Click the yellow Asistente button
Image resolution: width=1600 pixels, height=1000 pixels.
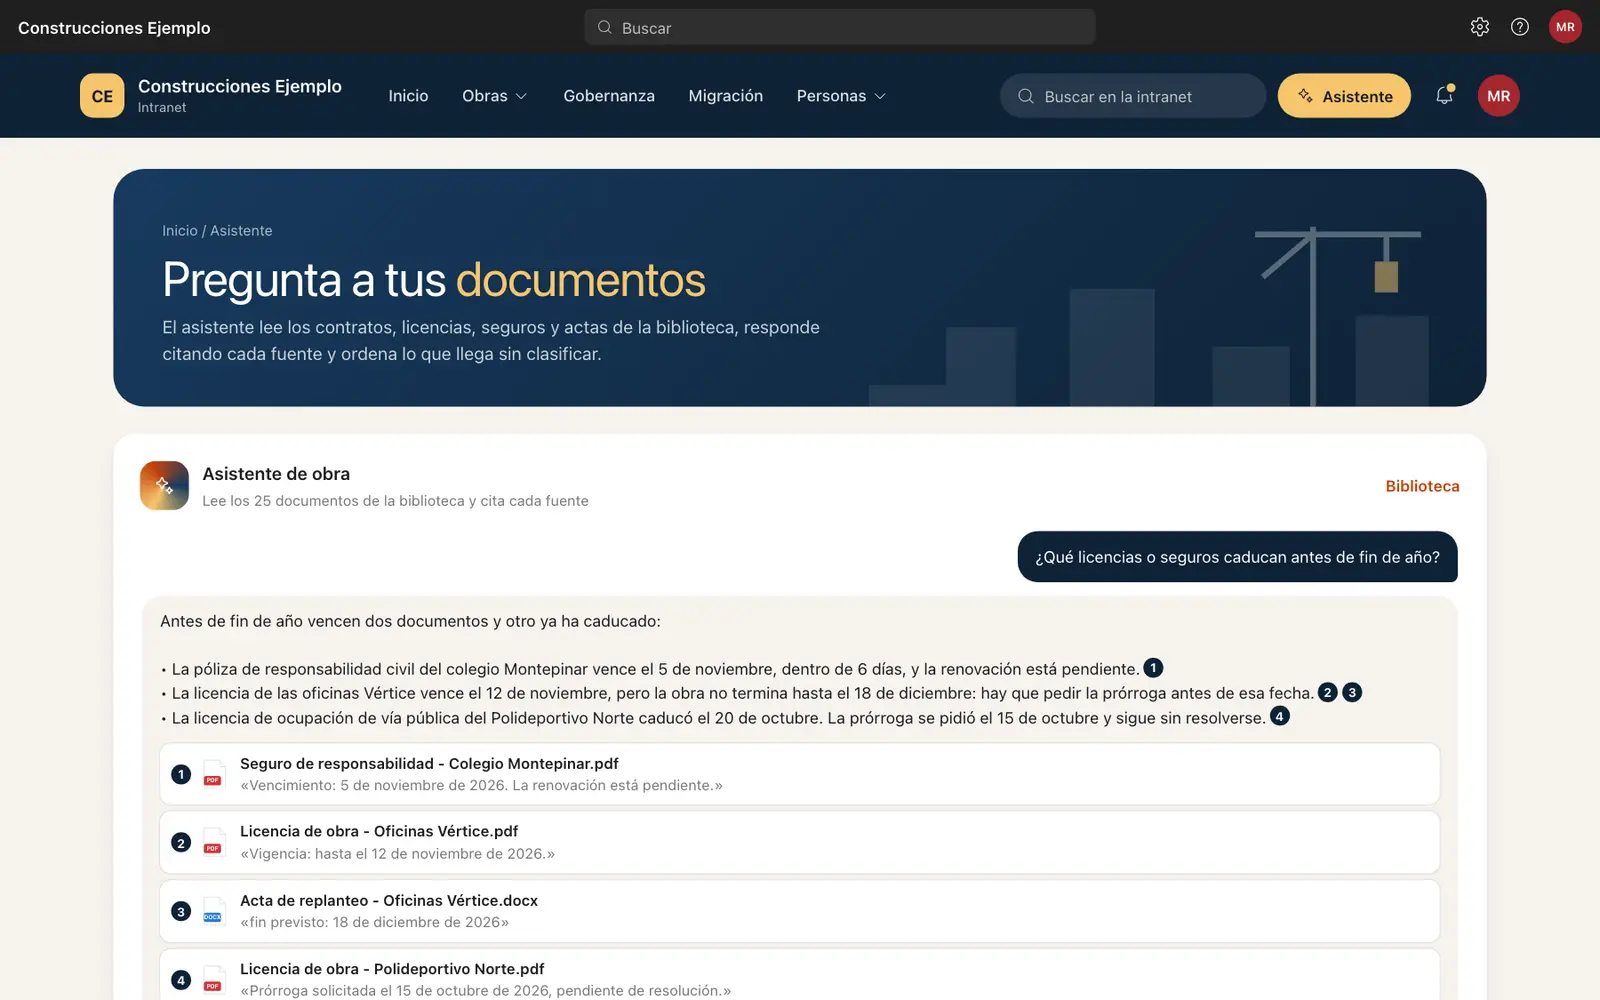point(1344,96)
